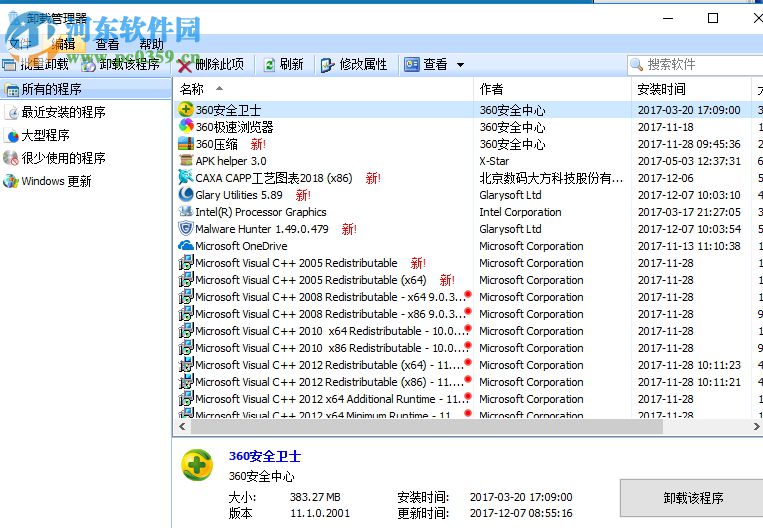The width and height of the screenshot is (763, 528).
Task: Click the batch uninstall (批量卸载) toolbar icon
Action: click(9, 65)
